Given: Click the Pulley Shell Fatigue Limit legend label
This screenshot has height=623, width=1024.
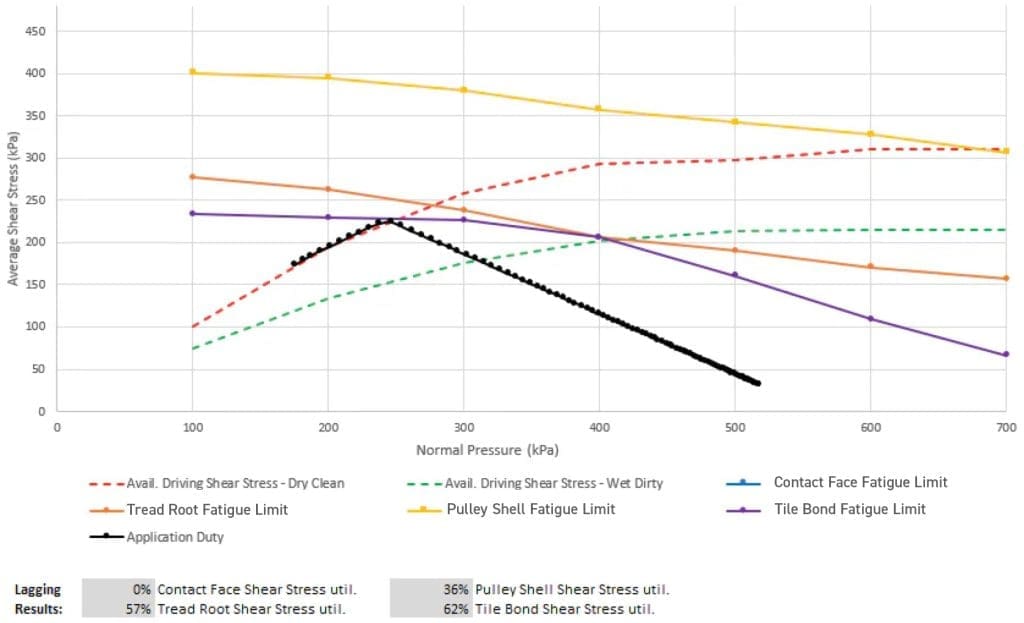Looking at the screenshot, I should point(530,509).
